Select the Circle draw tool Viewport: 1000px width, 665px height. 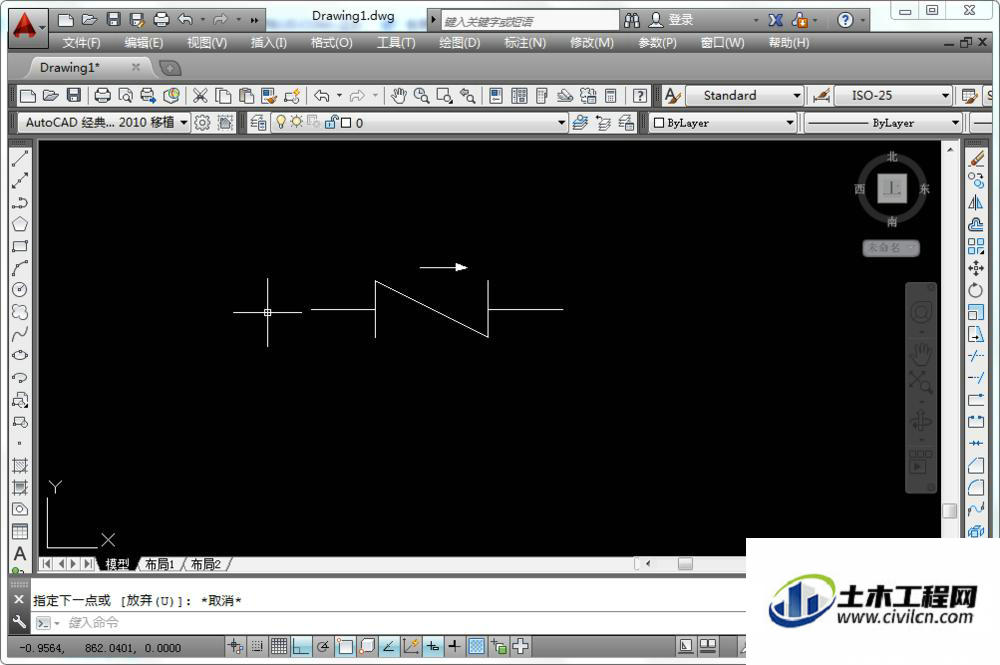coord(20,290)
